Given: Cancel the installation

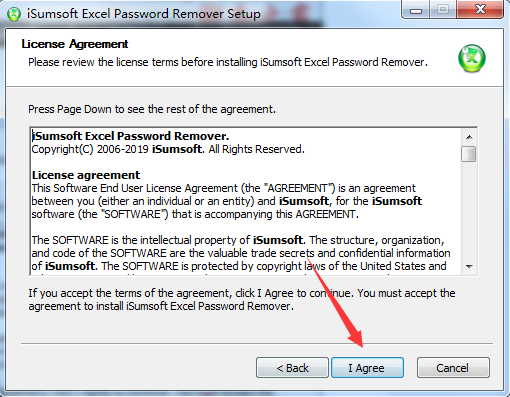Looking at the screenshot, I should [453, 368].
